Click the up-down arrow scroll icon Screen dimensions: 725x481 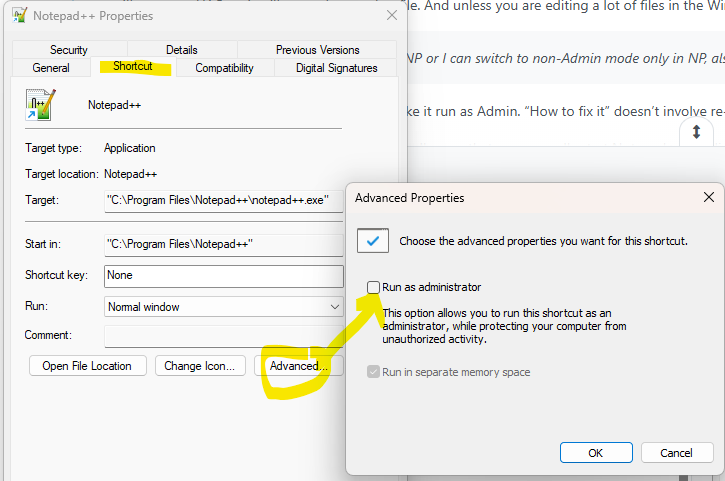[x=696, y=133]
